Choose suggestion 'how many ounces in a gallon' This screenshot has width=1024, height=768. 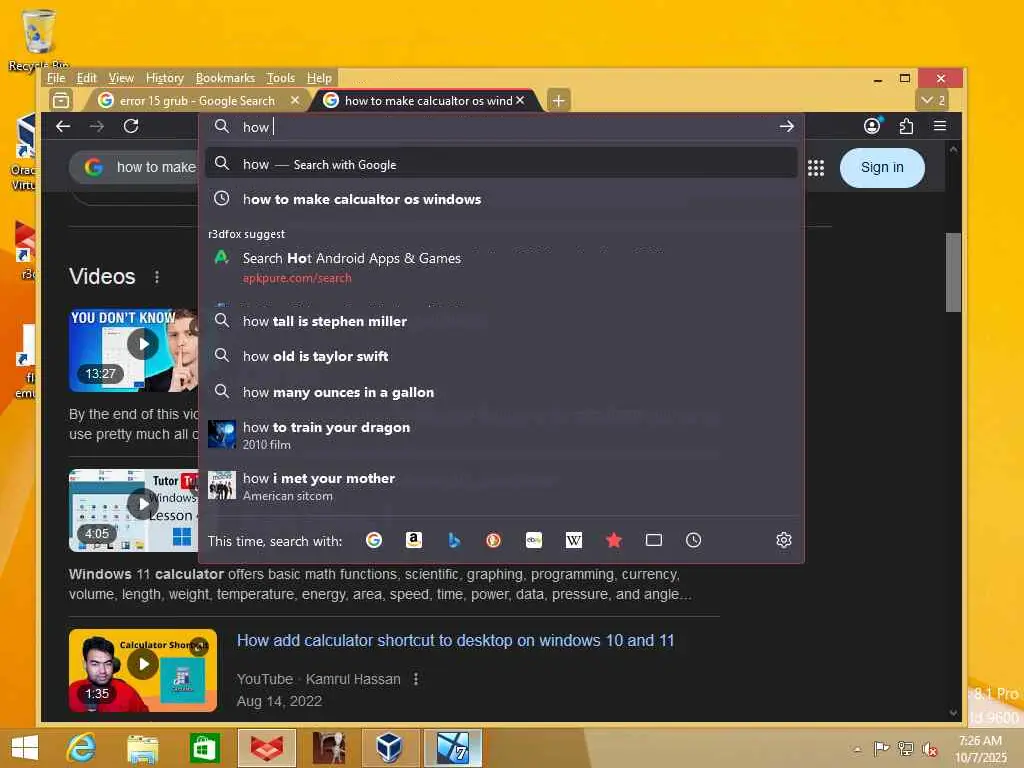click(502, 392)
